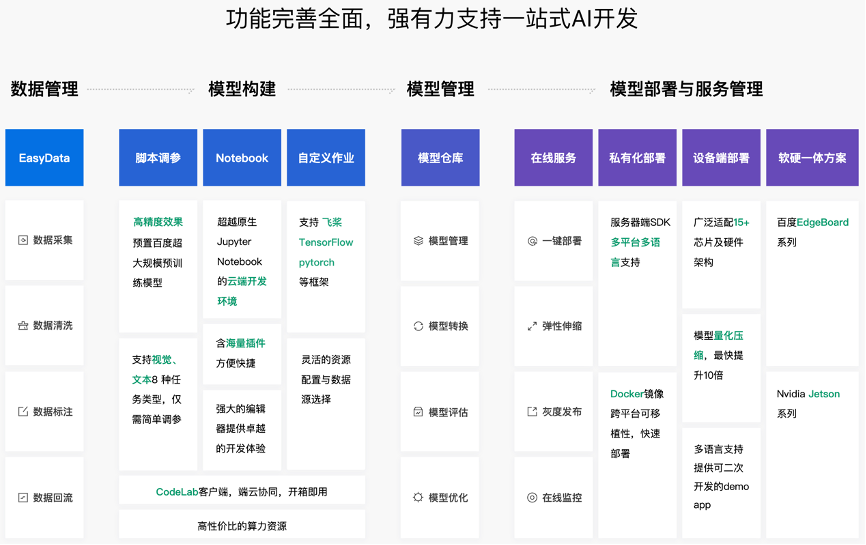Click the 模型管理 layers icon
The height and width of the screenshot is (545, 866).
[418, 241]
